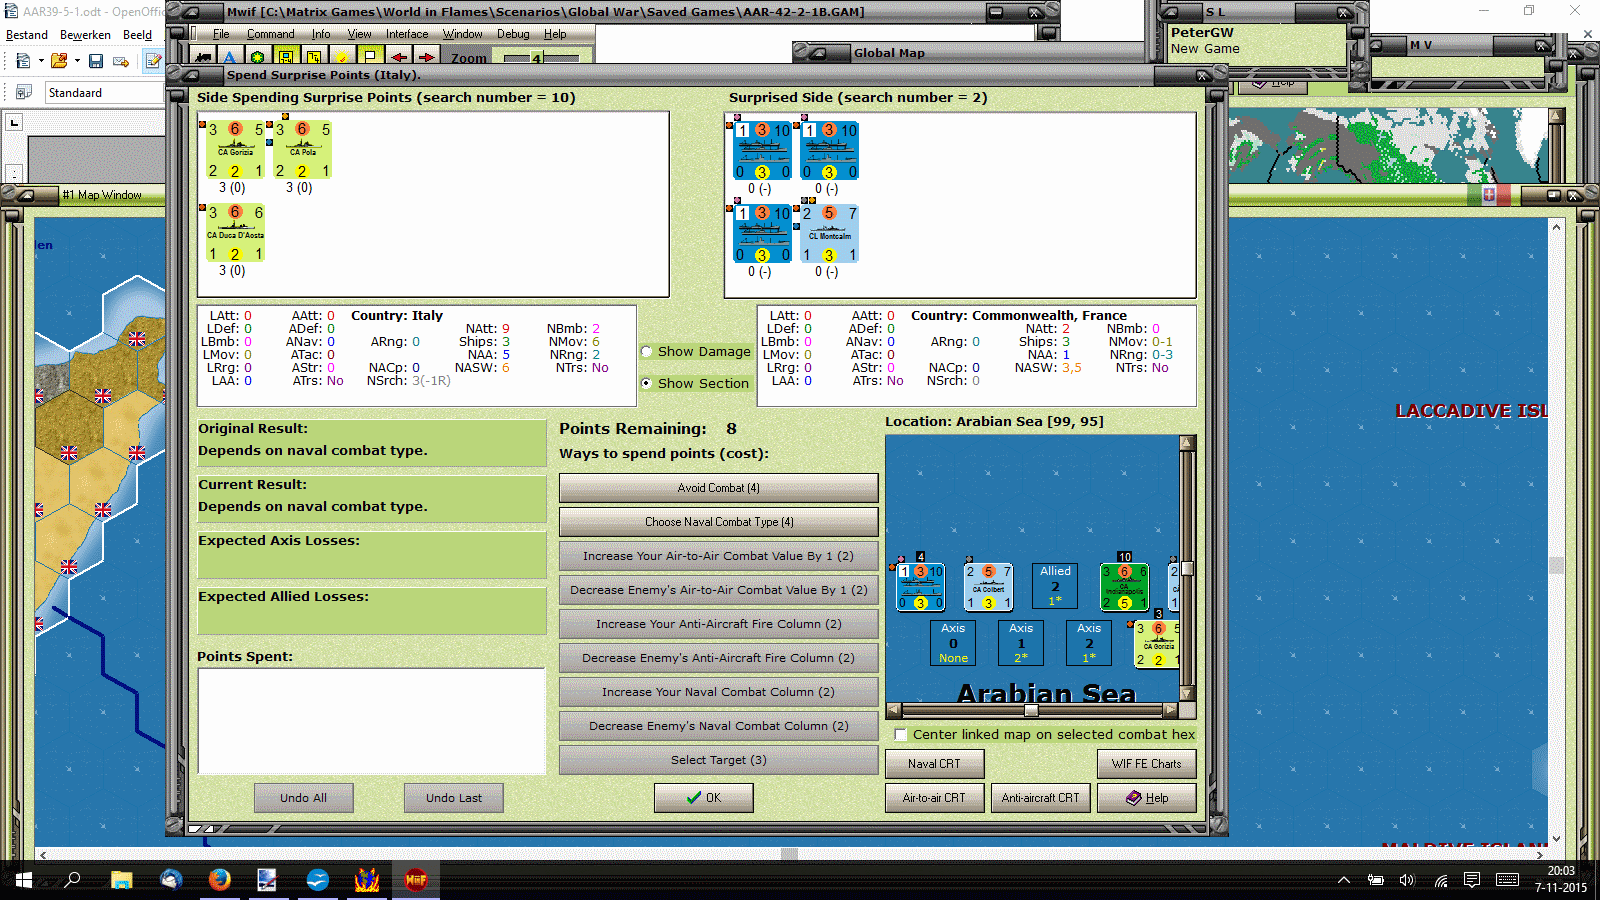
Task: Select the Show Section radio button
Action: (x=647, y=383)
